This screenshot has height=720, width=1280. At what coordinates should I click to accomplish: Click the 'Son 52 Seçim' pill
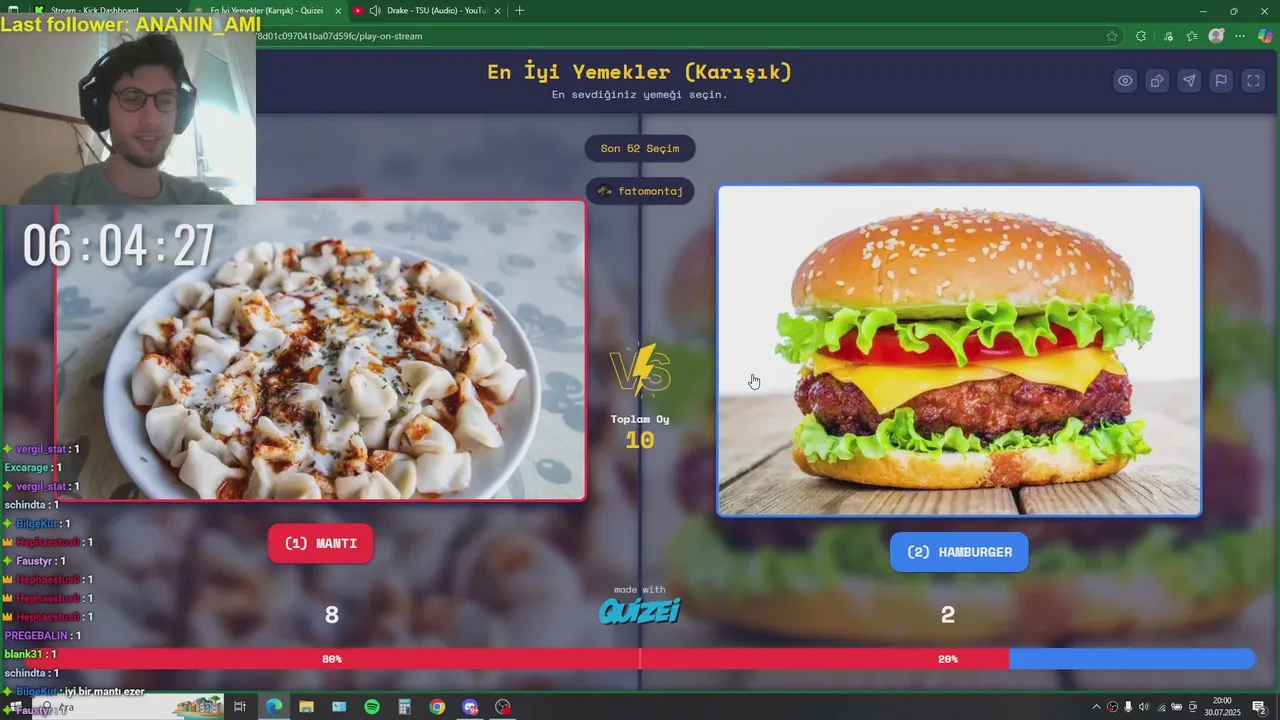coord(640,148)
